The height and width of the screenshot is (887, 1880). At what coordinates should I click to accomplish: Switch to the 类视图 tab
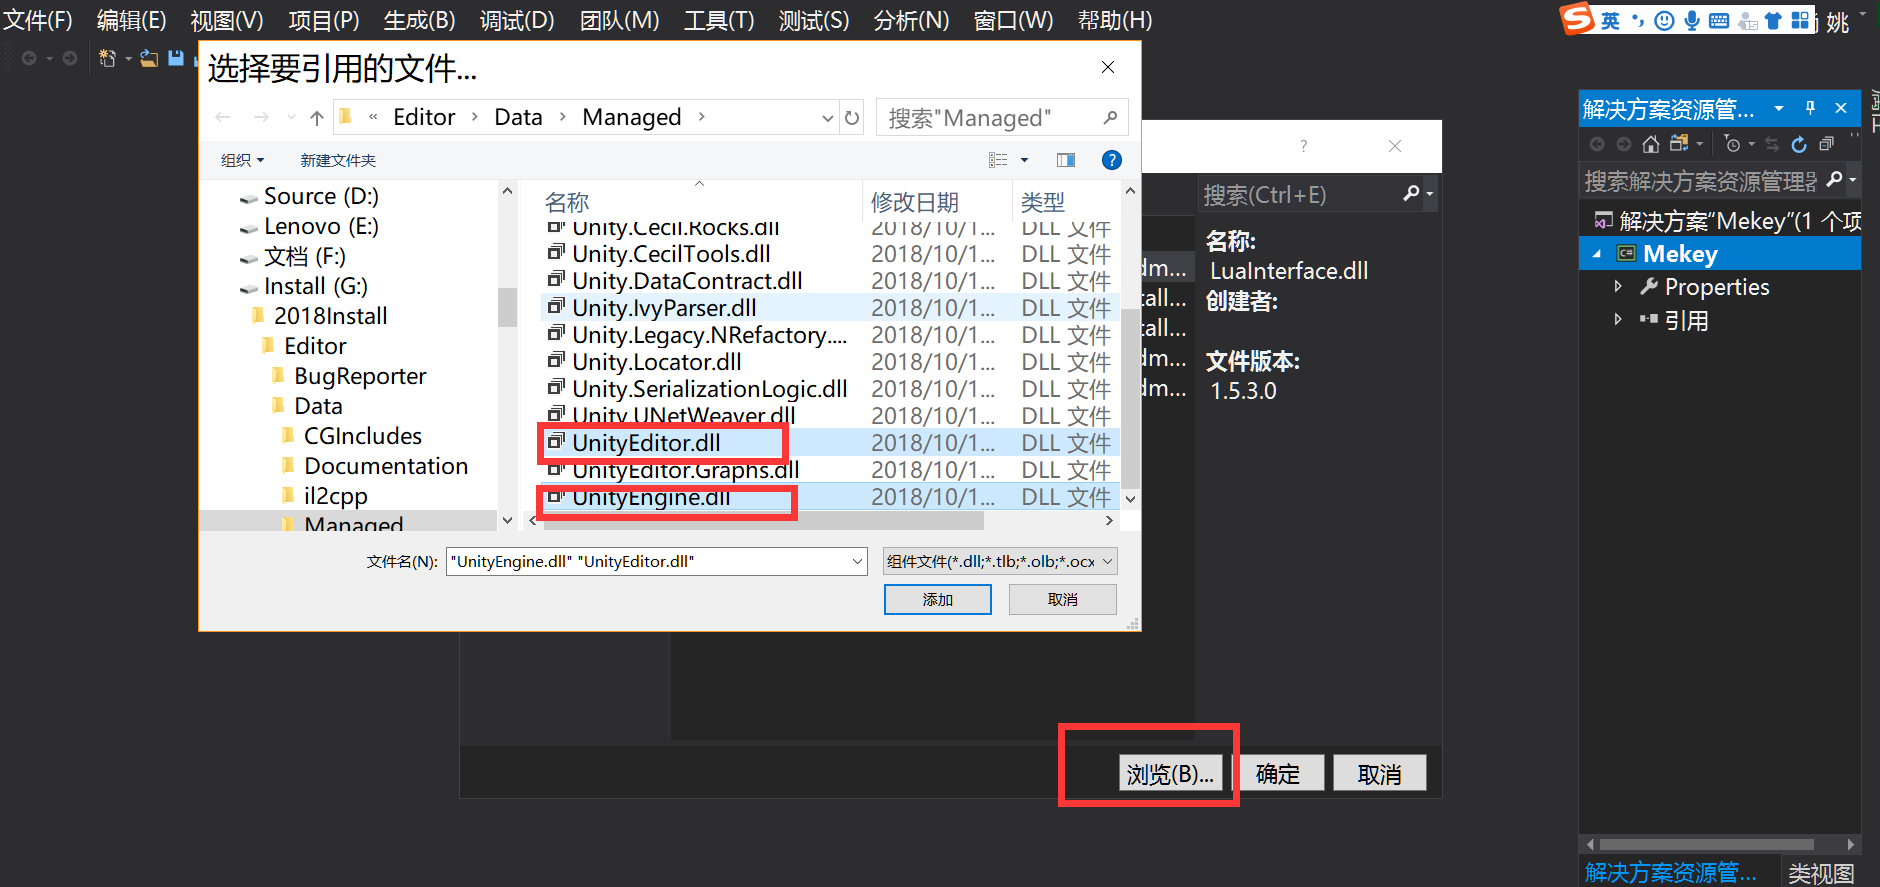pyautogui.click(x=1821, y=873)
